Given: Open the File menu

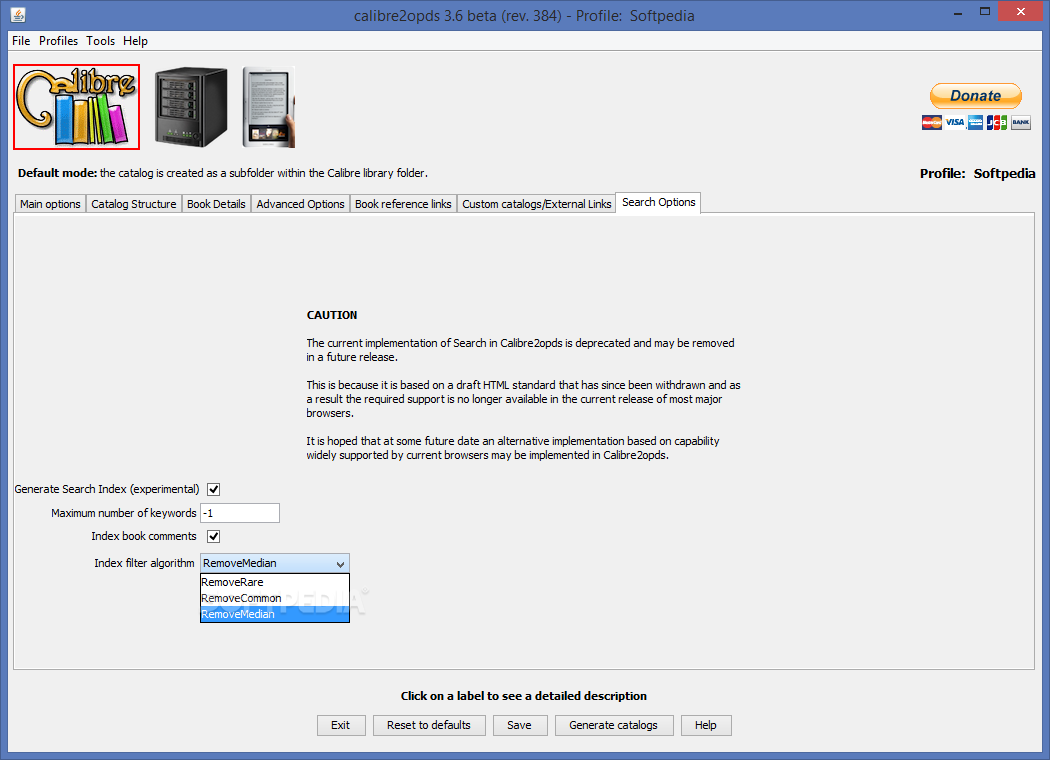Looking at the screenshot, I should click(x=21, y=41).
